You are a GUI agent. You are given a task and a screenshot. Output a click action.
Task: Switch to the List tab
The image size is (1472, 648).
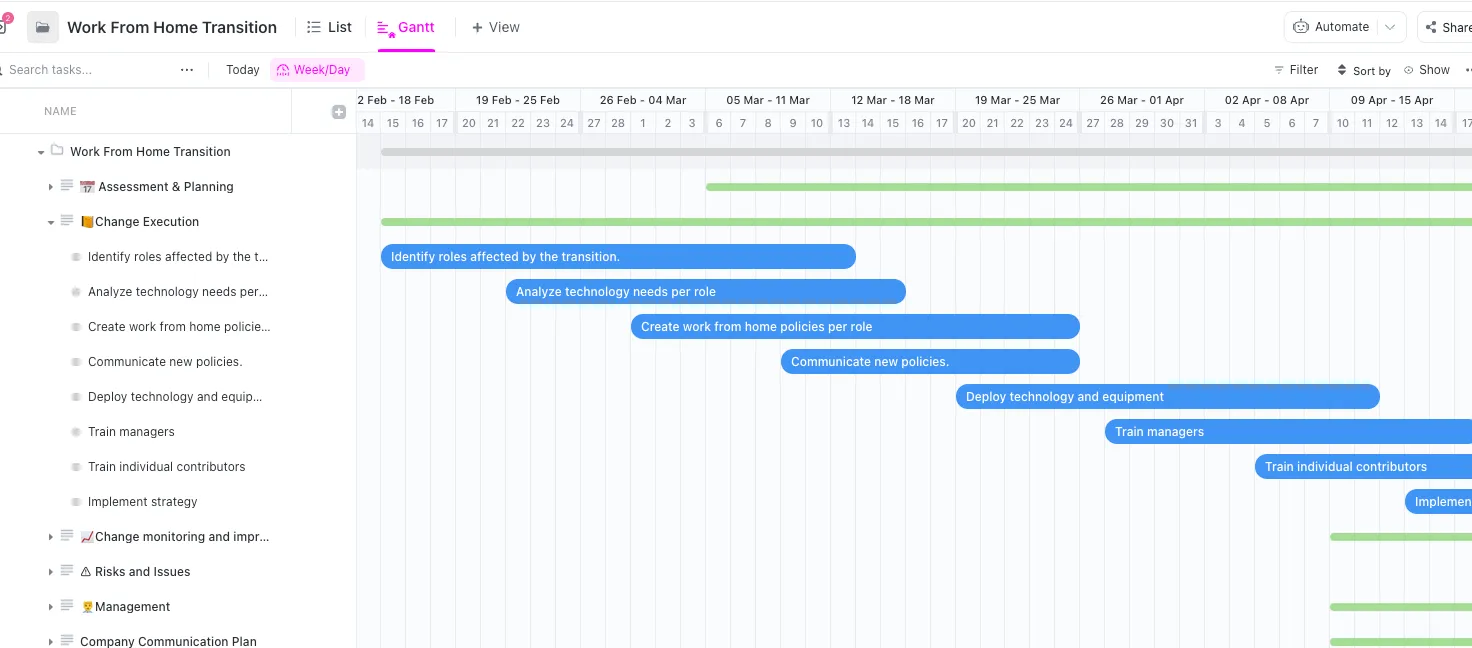[x=329, y=27]
